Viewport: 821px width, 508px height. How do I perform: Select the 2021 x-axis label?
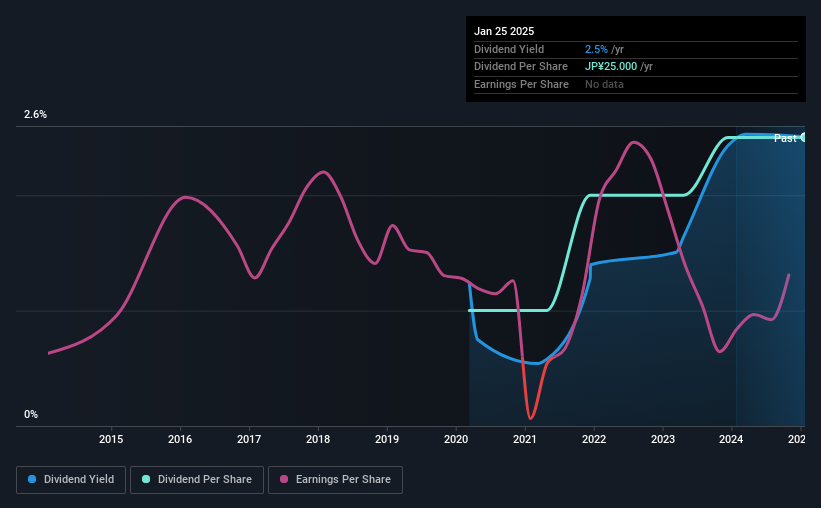[x=525, y=439]
